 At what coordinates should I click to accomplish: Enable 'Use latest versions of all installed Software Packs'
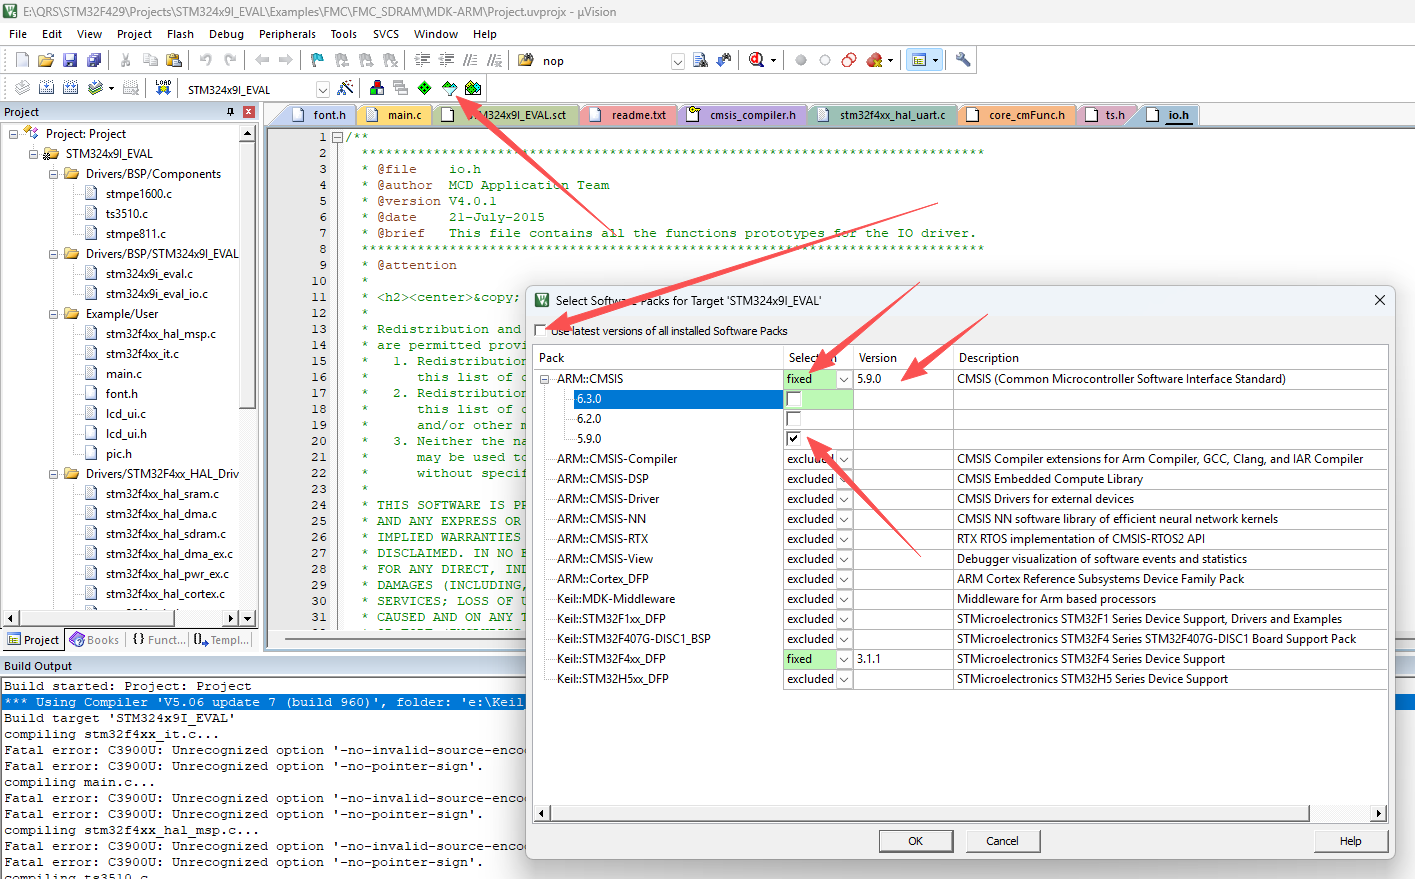click(x=541, y=330)
